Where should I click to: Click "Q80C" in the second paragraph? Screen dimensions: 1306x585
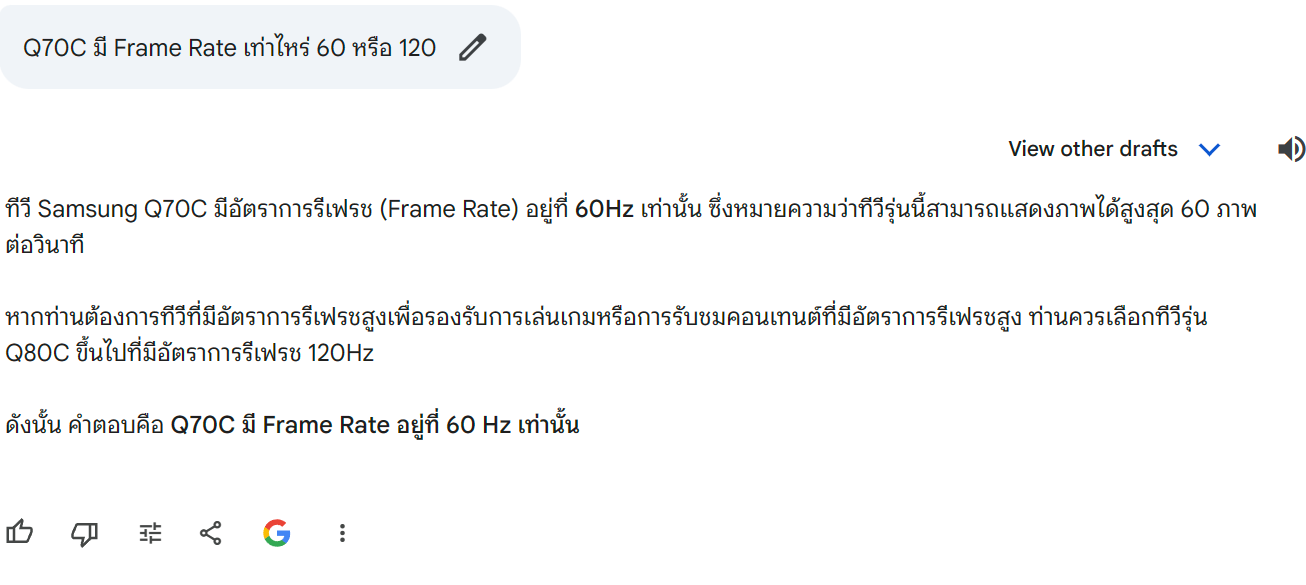[x=37, y=353]
